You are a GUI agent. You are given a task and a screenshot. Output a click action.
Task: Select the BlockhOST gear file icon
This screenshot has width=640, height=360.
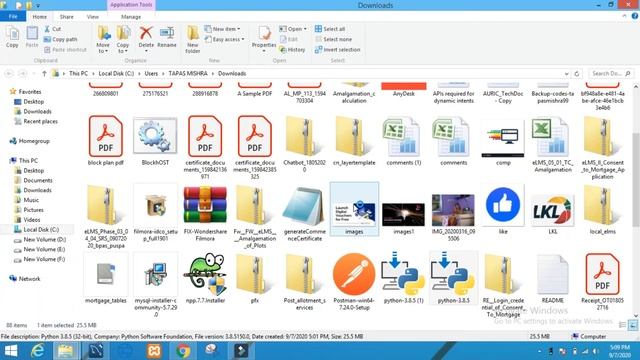click(155, 136)
